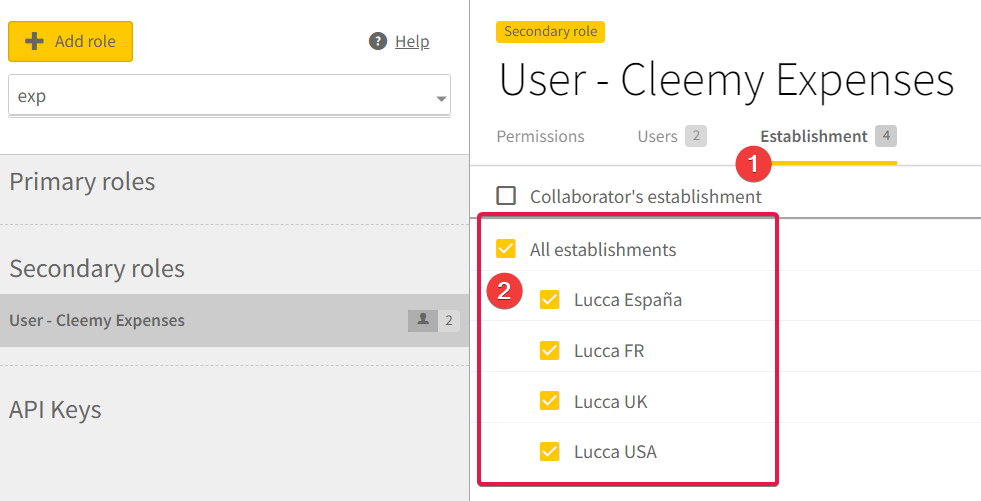Select User - Cleemy Expenses role in list
981x501 pixels.
coord(234,320)
